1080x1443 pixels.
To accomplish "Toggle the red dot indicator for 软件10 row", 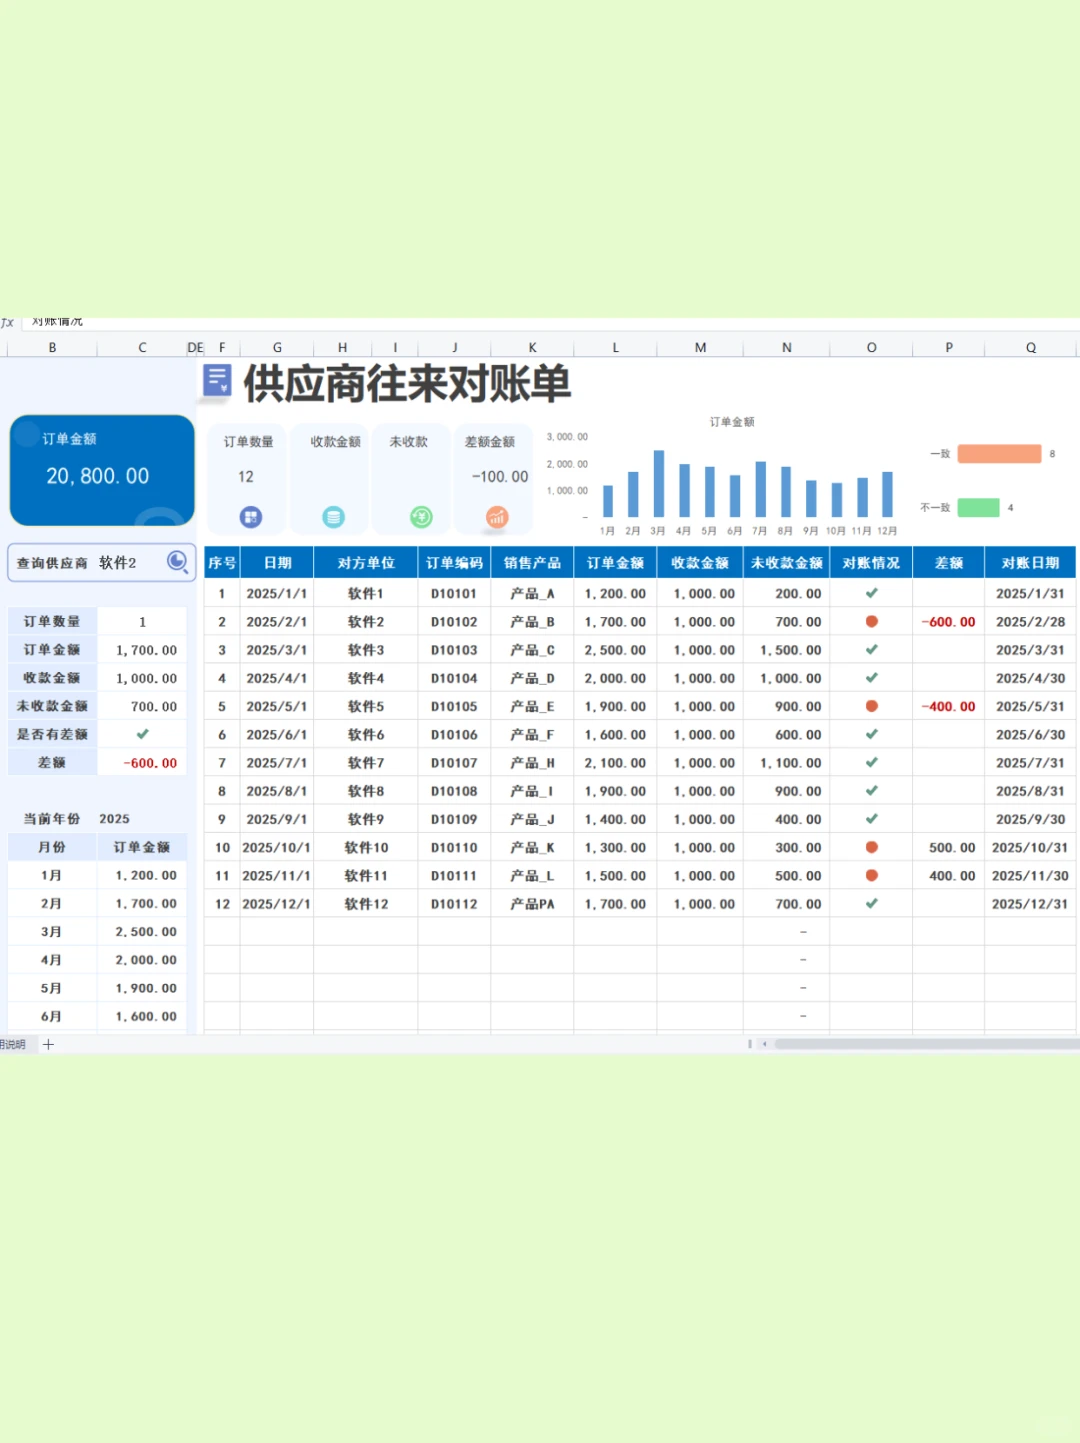I will click(871, 847).
